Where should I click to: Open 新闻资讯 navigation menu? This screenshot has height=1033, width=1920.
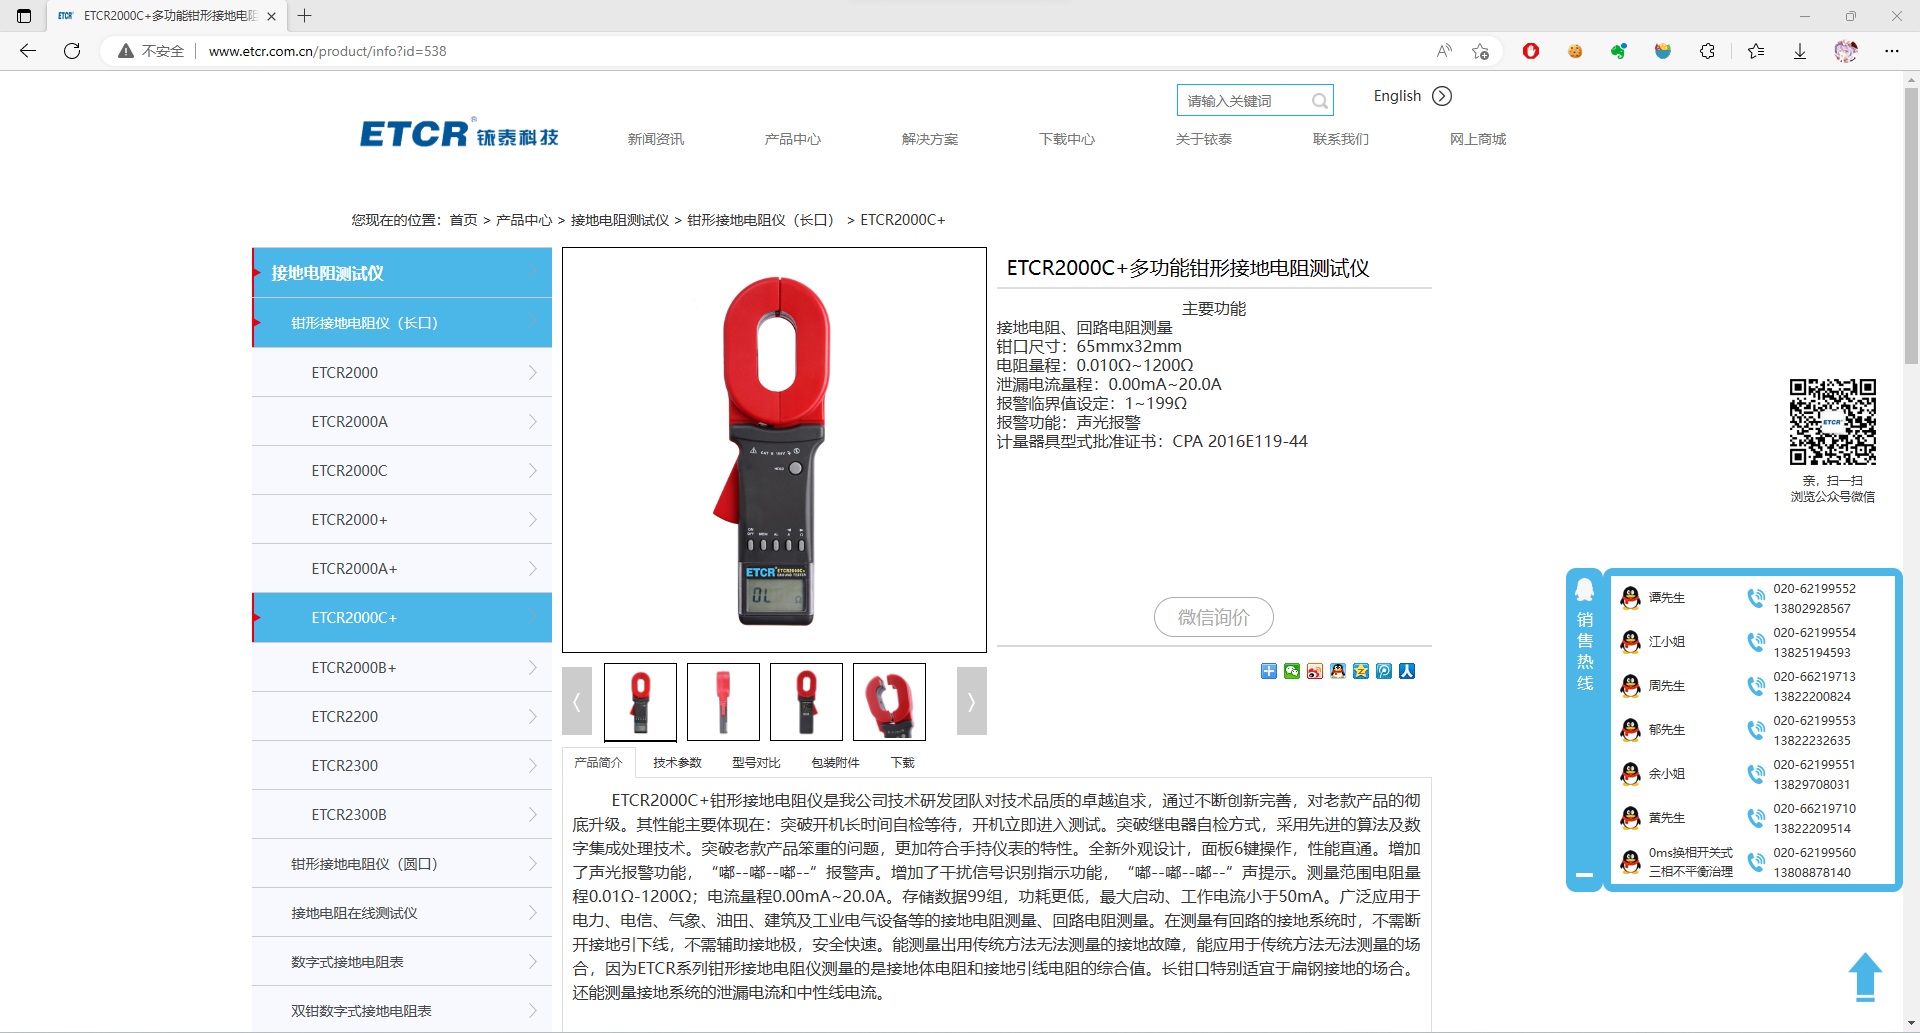pos(656,139)
